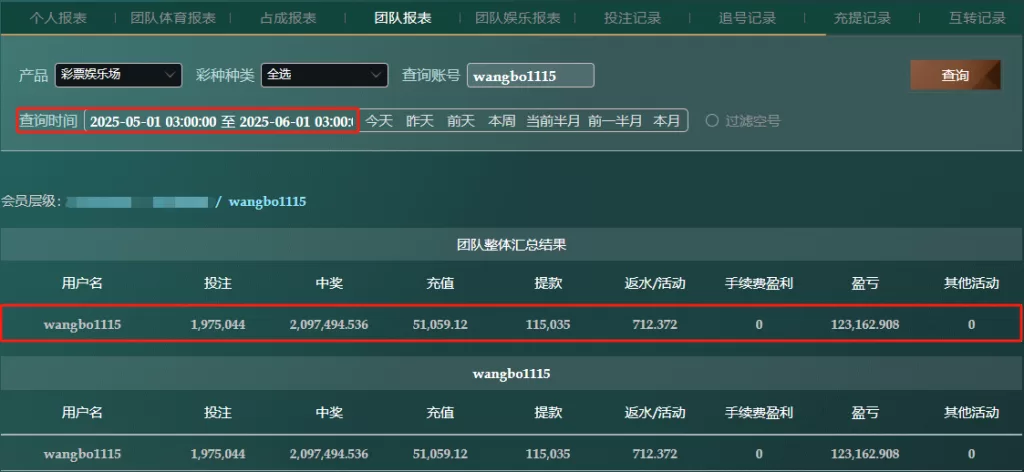Click the wangbo1115 title above second table
This screenshot has width=1024, height=472.
[x=511, y=374]
